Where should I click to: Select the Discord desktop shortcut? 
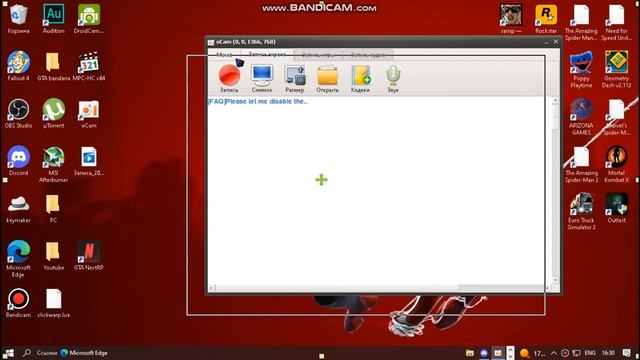pos(18,161)
